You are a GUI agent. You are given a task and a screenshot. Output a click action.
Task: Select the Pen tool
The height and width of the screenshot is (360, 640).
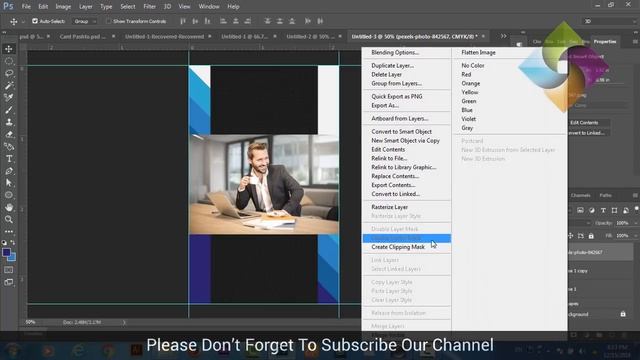click(9, 171)
